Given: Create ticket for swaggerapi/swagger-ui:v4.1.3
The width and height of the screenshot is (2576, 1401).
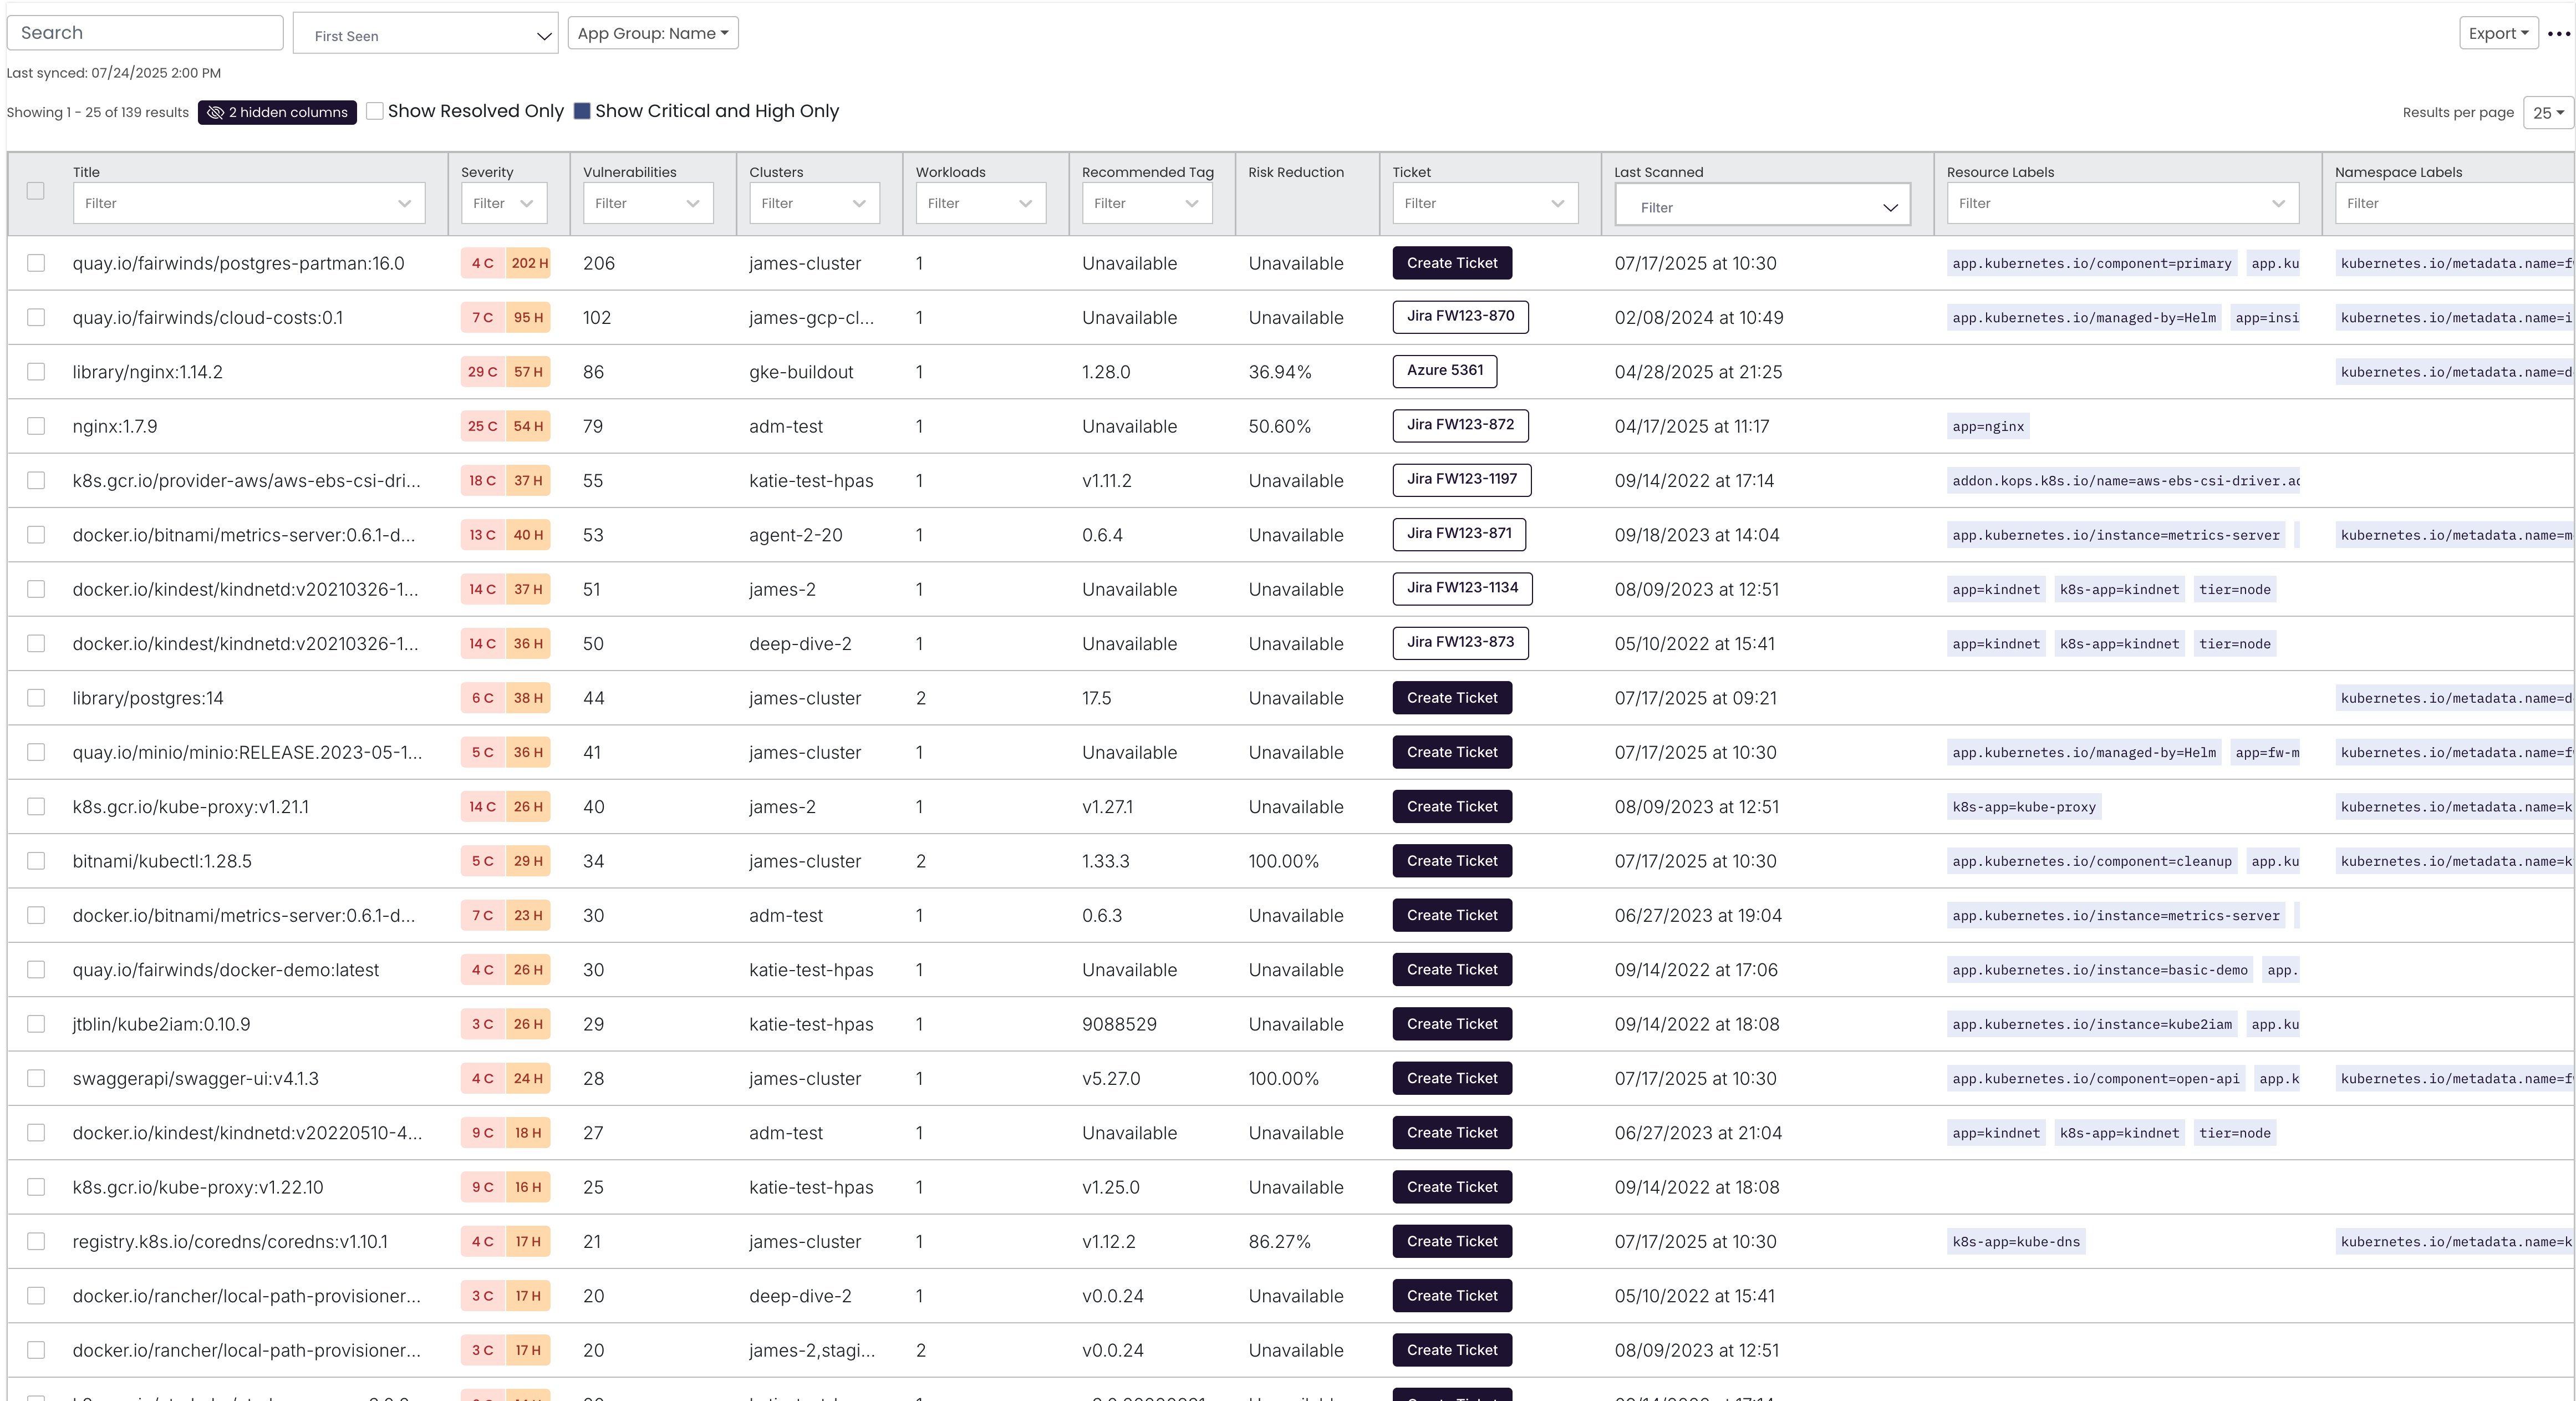Looking at the screenshot, I should [1452, 1078].
